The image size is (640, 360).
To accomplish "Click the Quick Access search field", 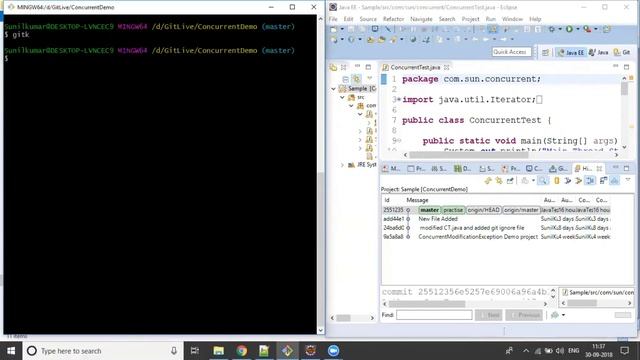I will coord(511,52).
